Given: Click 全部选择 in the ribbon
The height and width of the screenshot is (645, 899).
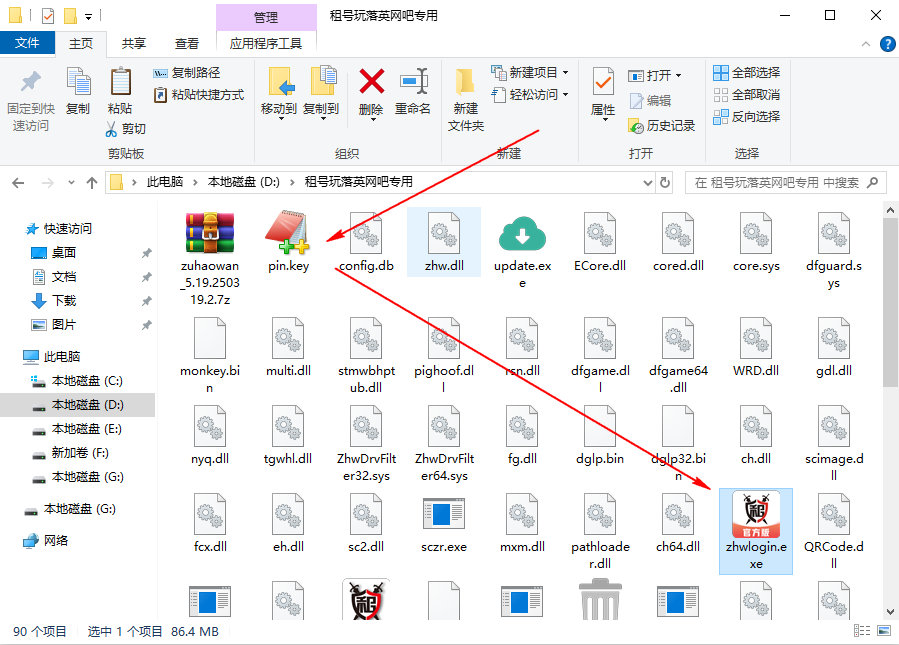Looking at the screenshot, I should click(746, 73).
